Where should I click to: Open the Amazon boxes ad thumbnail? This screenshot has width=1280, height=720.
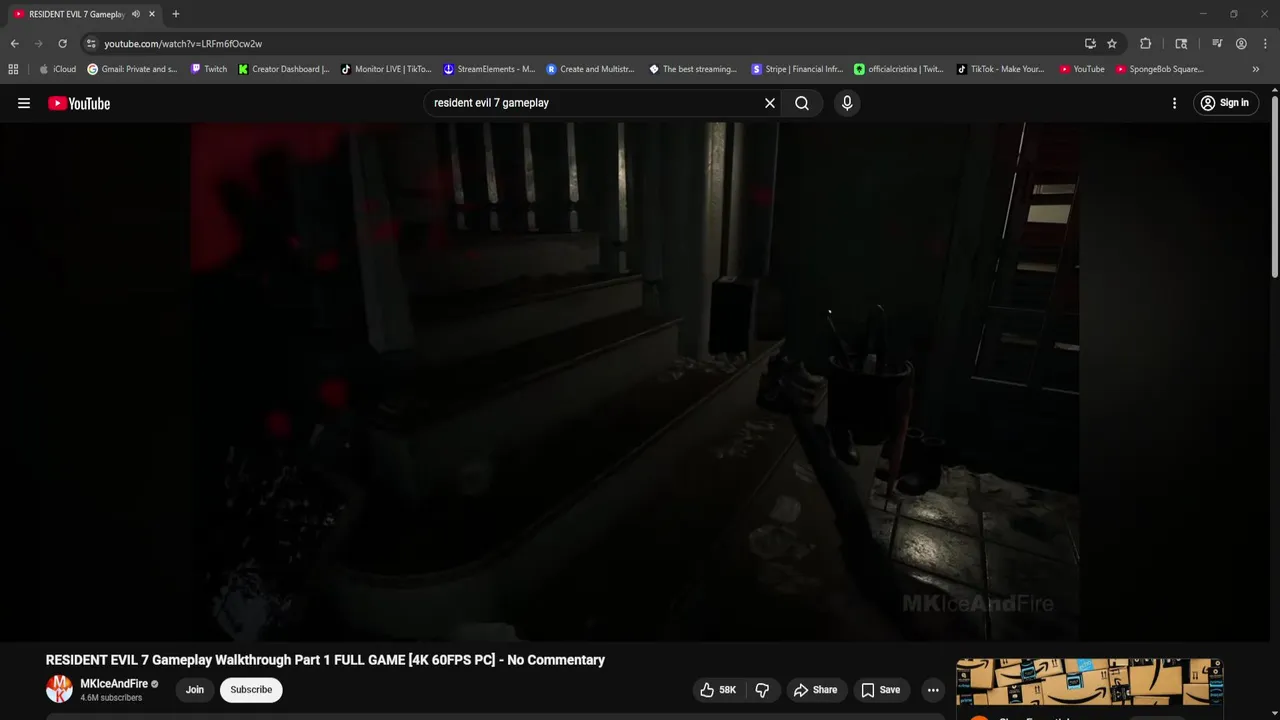(x=1089, y=683)
